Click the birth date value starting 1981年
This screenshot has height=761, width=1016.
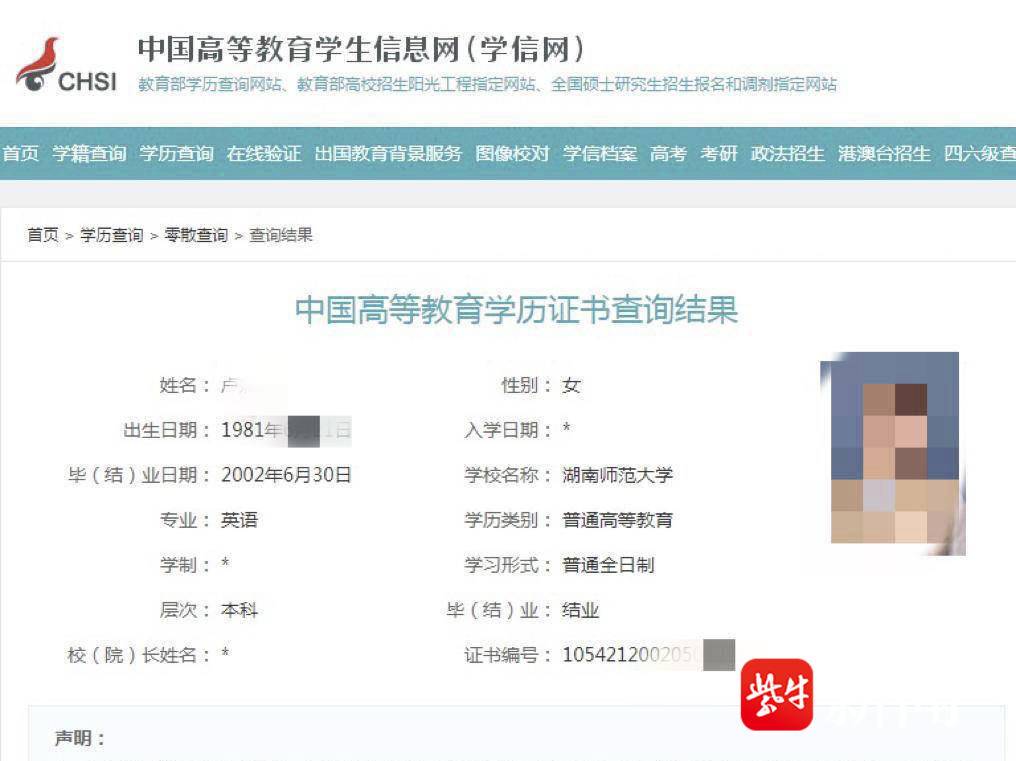pyautogui.click(x=286, y=430)
